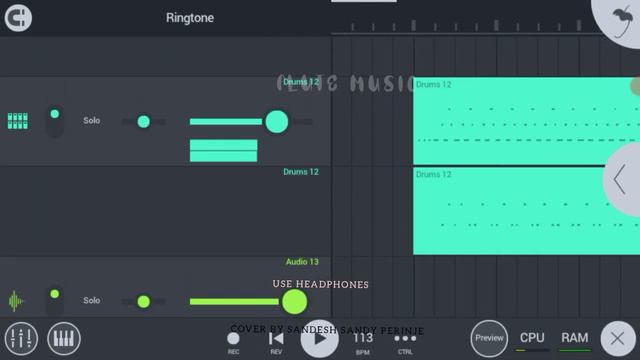Collapse sidebar with left chevron
The height and width of the screenshot is (360, 640).
[622, 180]
